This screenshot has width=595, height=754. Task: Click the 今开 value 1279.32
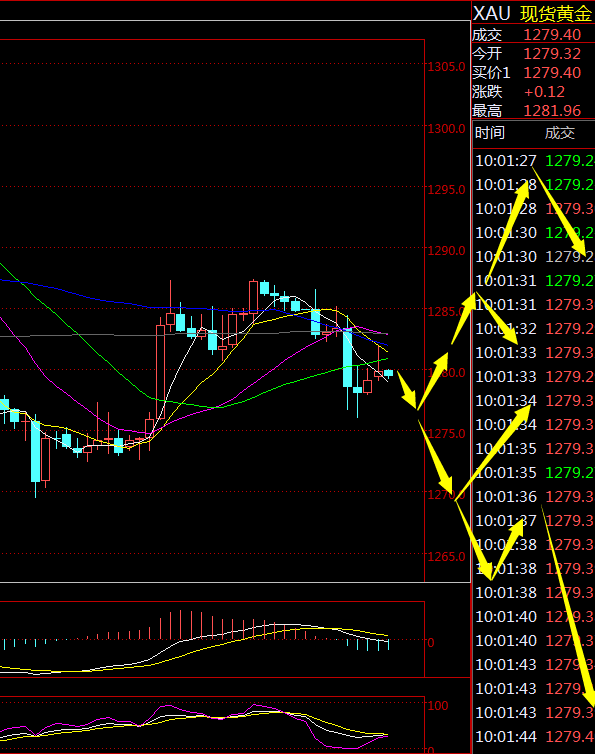tap(552, 53)
